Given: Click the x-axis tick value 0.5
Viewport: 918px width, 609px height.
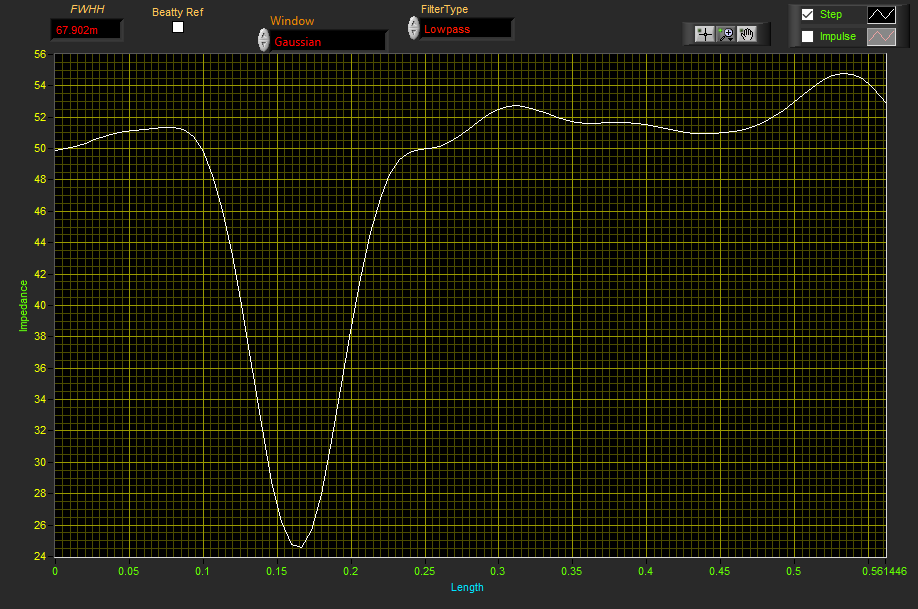Looking at the screenshot, I should coord(793,571).
